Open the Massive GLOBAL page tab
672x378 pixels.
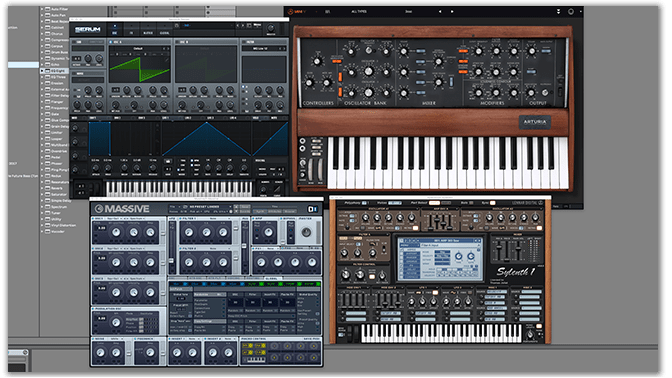coord(271,279)
